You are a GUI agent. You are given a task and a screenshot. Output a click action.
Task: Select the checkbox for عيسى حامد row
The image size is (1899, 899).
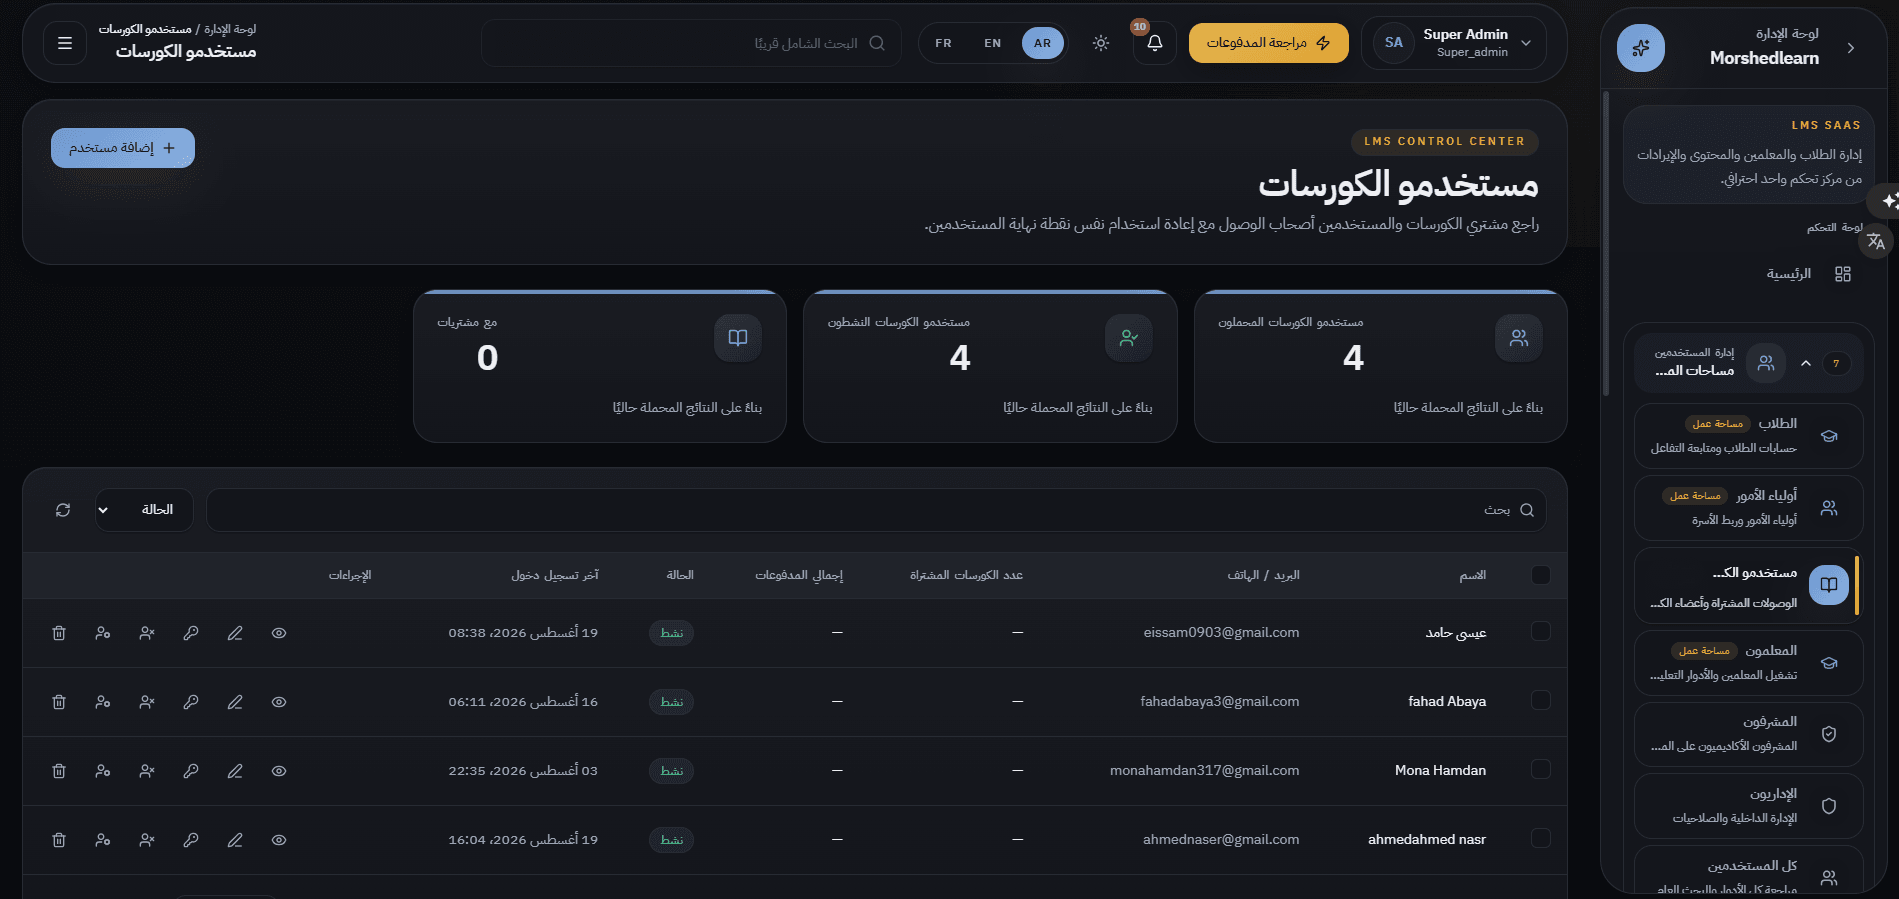[1541, 631]
